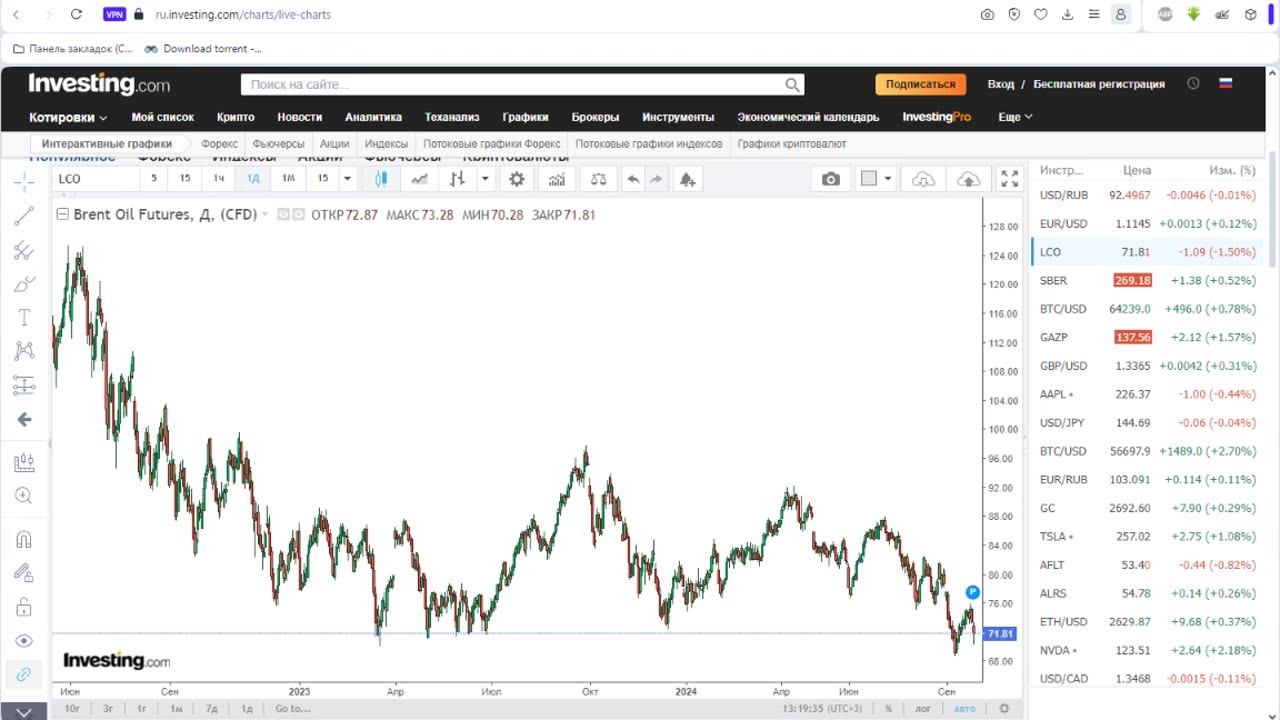Open the Котировки menu
Viewport: 1280px width, 720px height.
(68, 117)
